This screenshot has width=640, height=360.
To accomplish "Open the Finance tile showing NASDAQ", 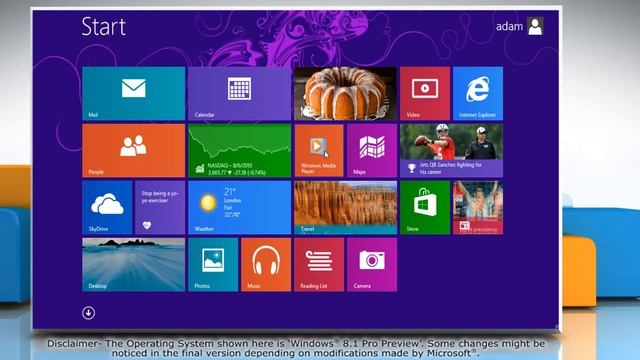I will [240, 151].
